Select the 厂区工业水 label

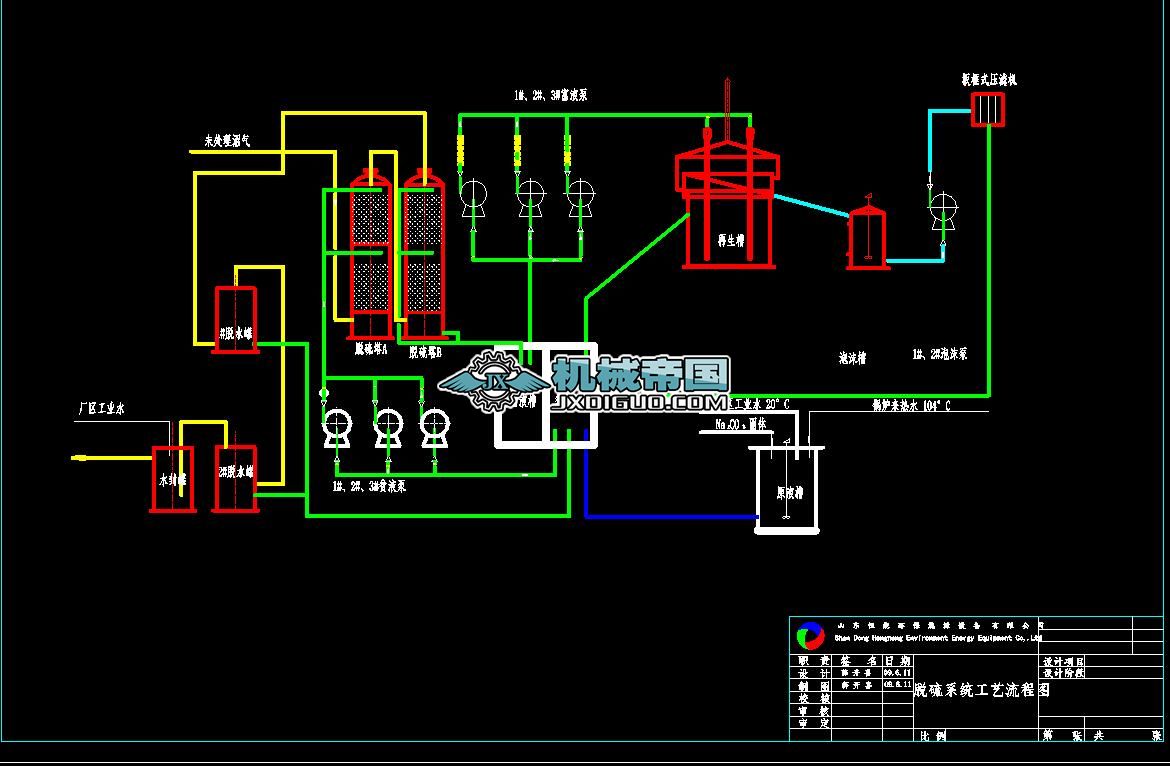click(101, 409)
